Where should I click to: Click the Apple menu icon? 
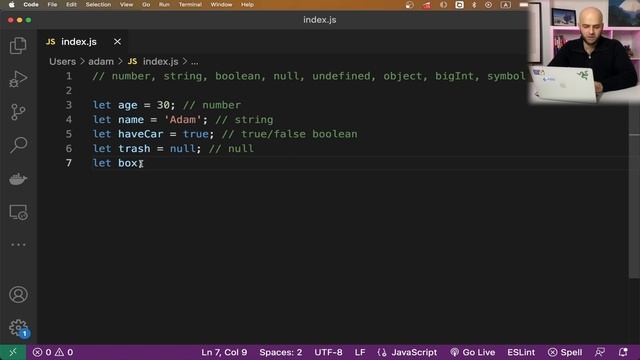click(x=11, y=4)
